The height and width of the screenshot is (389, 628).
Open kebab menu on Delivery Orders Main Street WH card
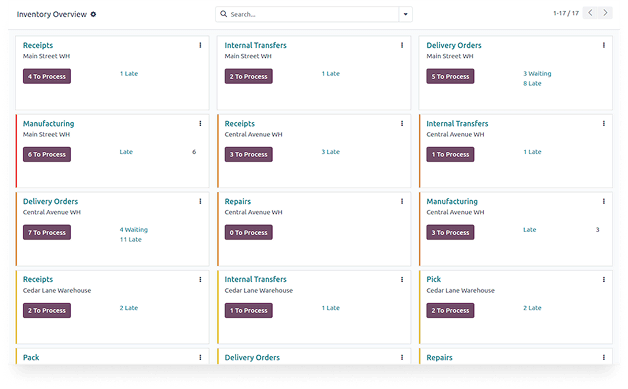[604, 45]
